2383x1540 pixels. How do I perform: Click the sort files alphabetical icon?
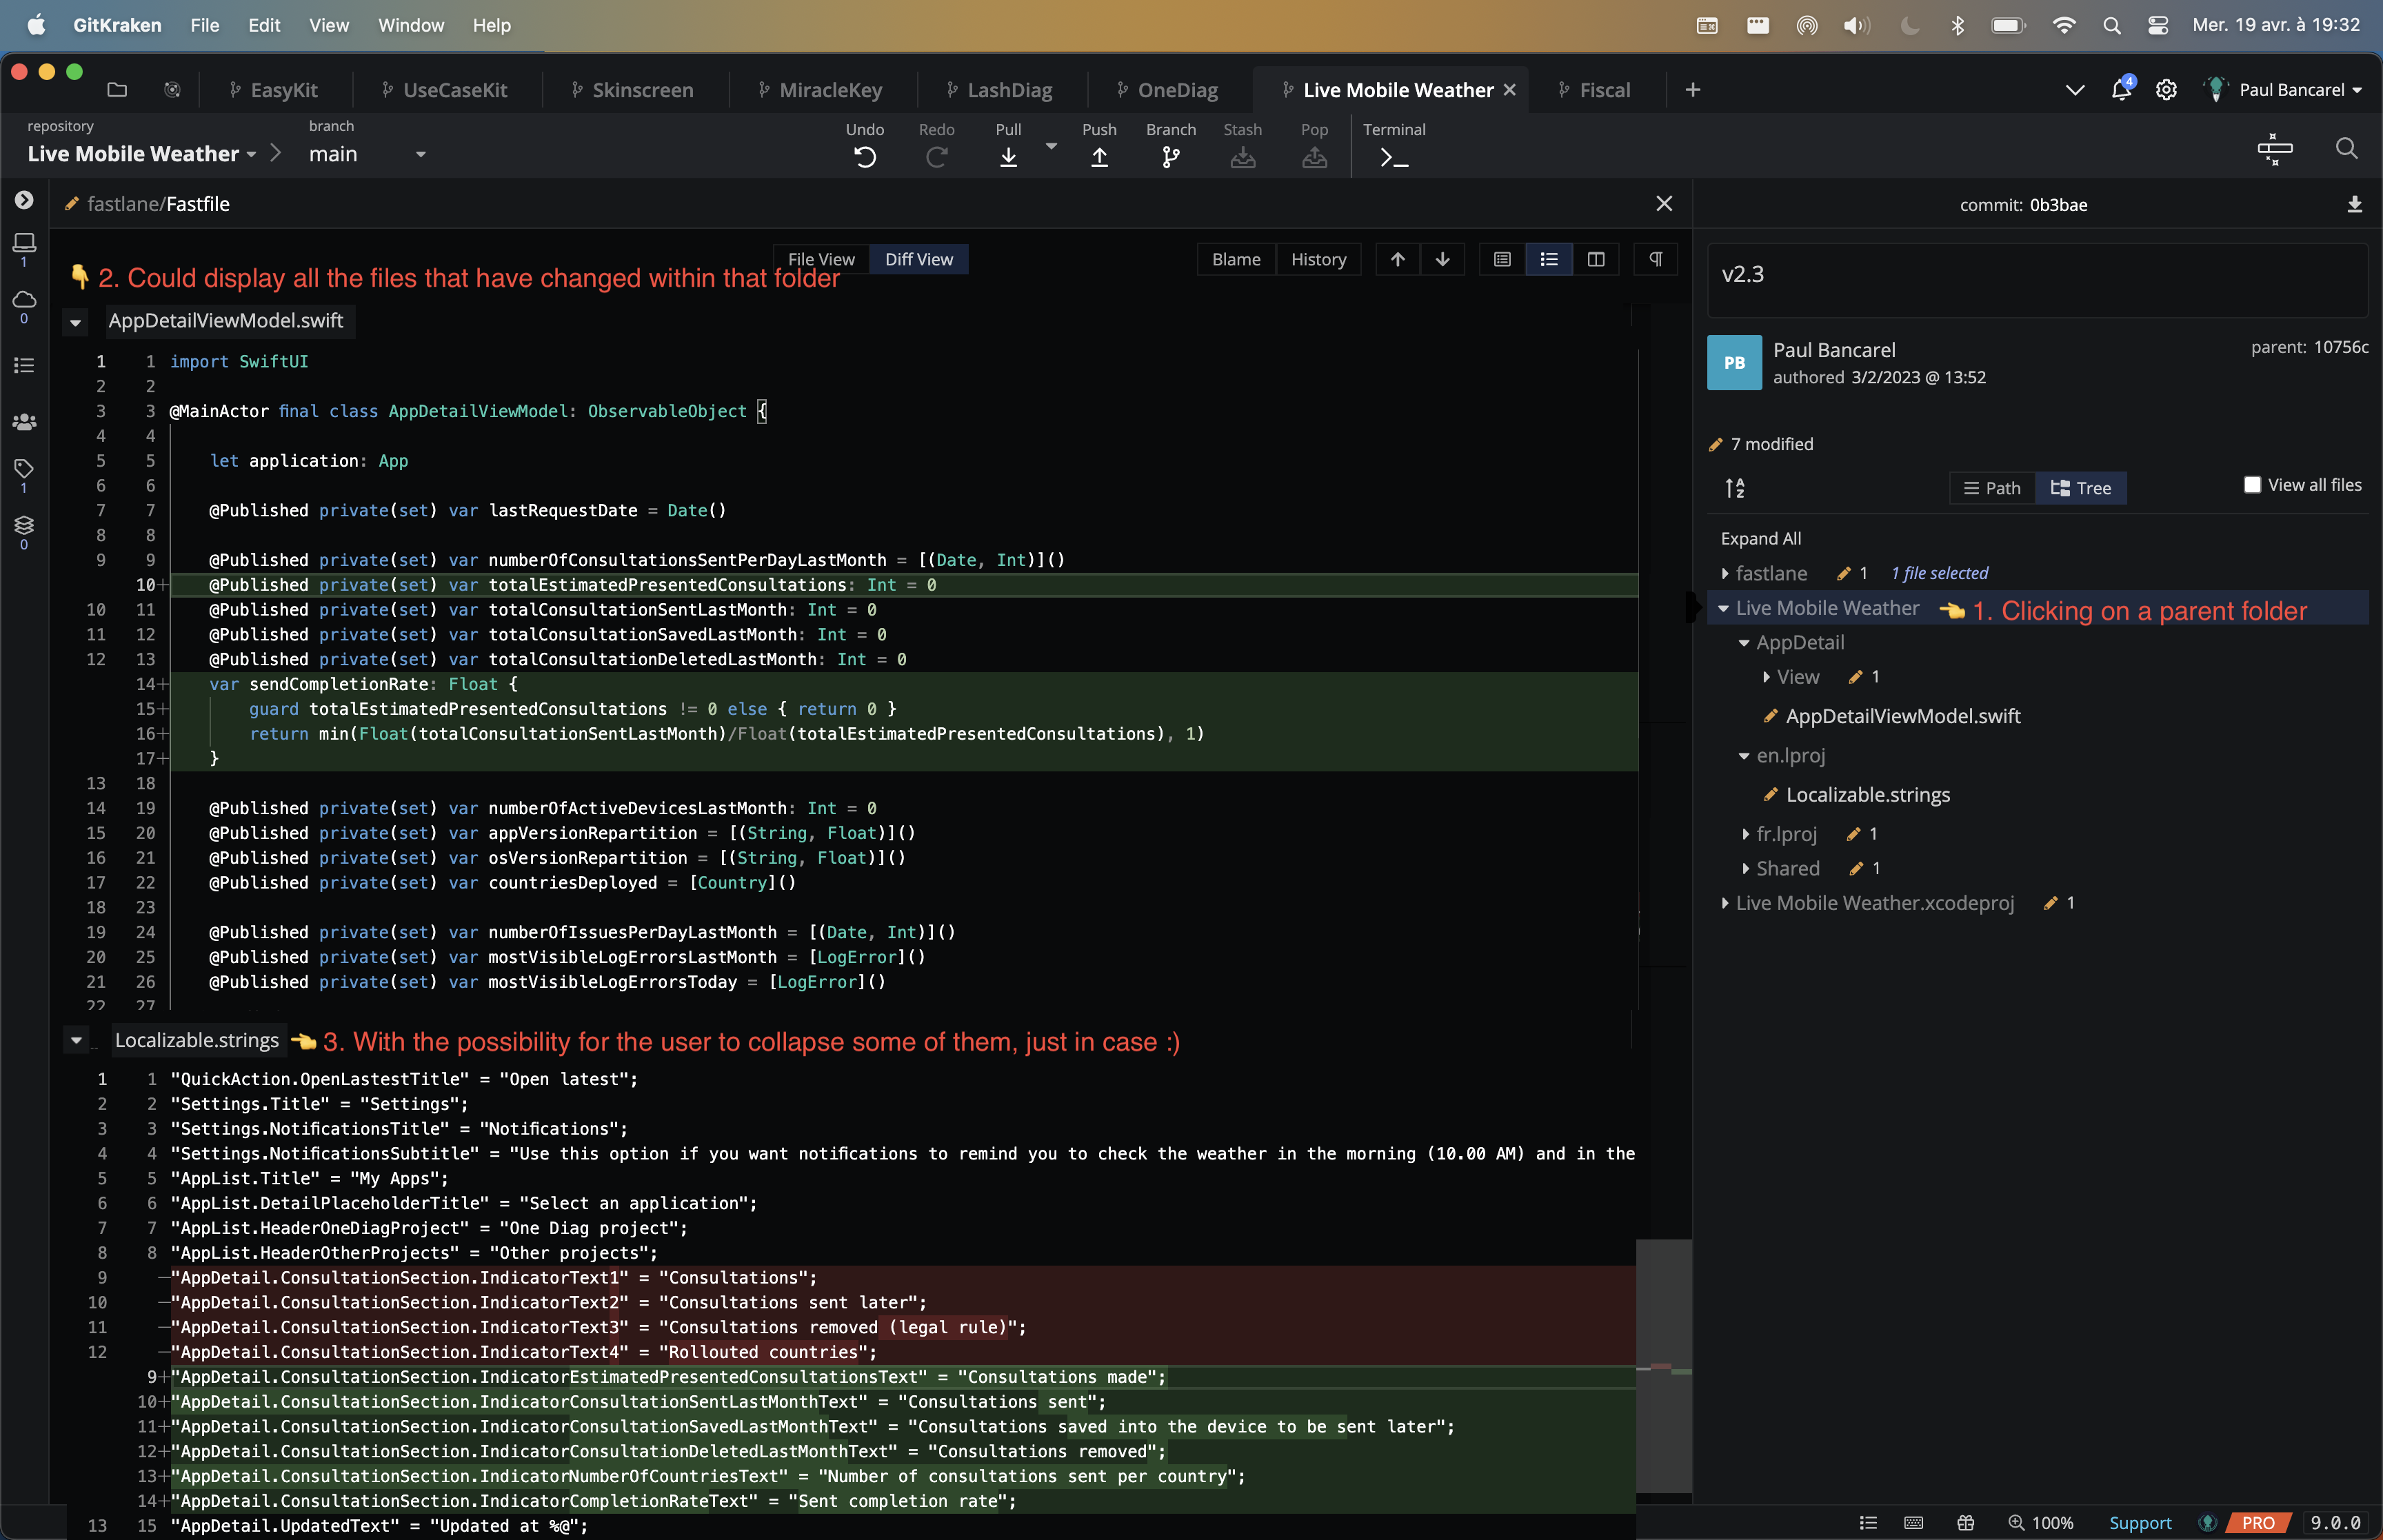[x=1735, y=488]
